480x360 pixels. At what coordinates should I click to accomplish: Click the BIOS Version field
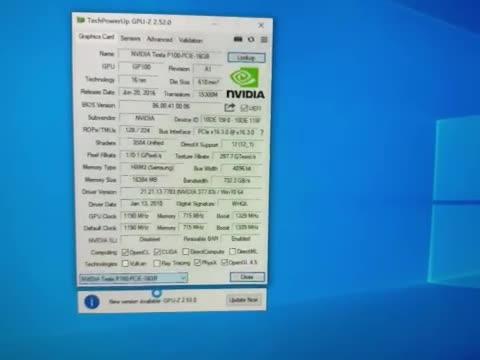(x=171, y=106)
